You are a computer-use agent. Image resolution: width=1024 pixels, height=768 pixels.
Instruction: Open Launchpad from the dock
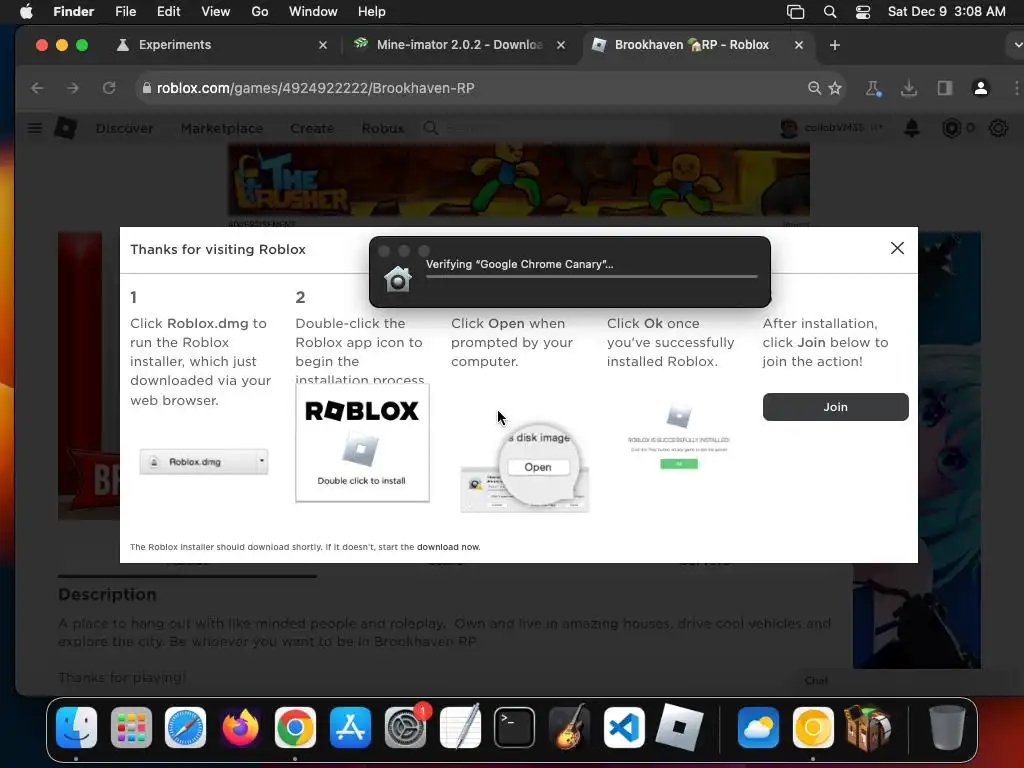point(131,727)
